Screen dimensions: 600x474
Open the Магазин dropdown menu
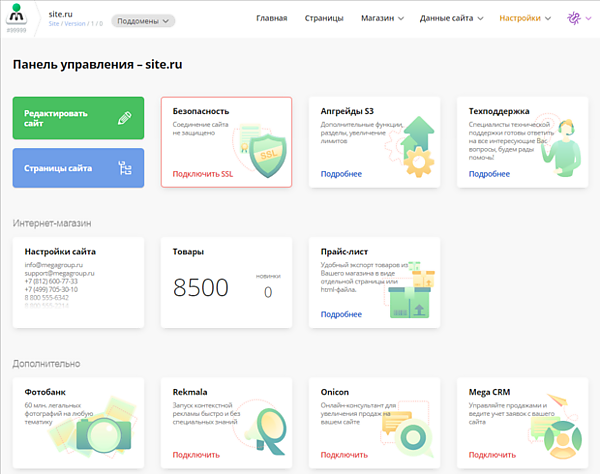(382, 18)
